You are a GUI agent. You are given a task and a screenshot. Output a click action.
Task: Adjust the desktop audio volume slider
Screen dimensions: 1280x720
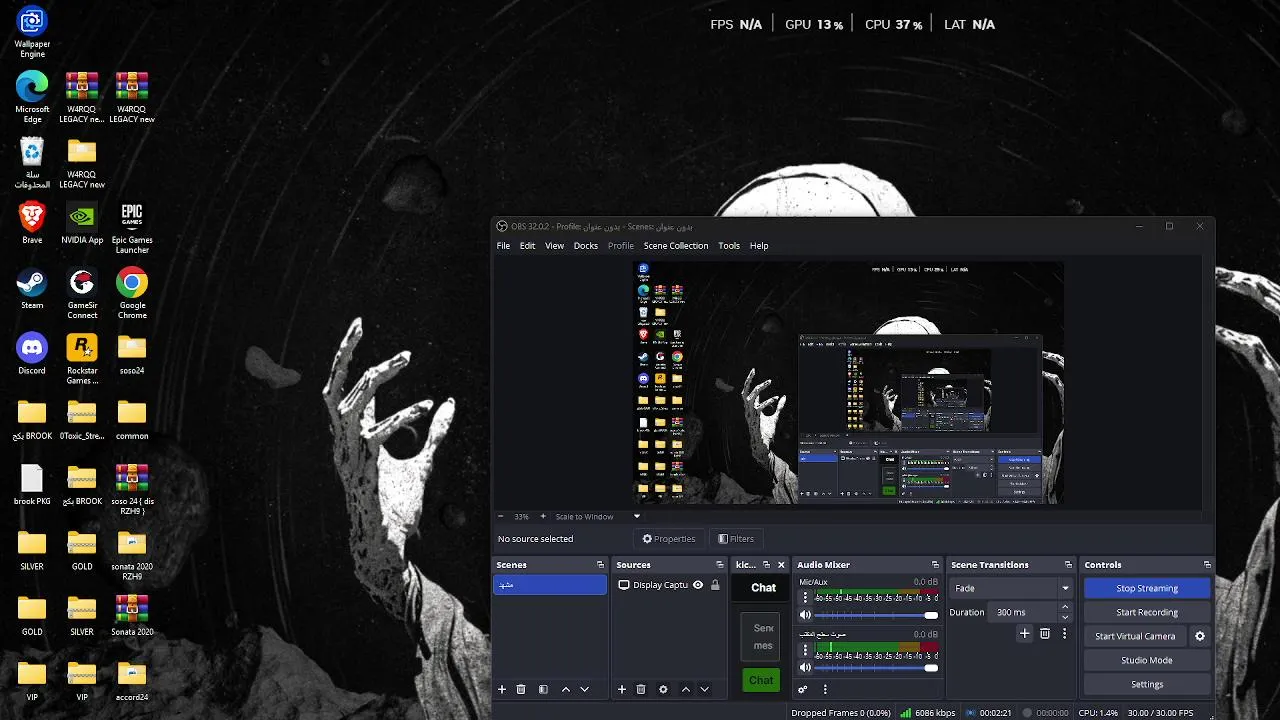(876, 667)
